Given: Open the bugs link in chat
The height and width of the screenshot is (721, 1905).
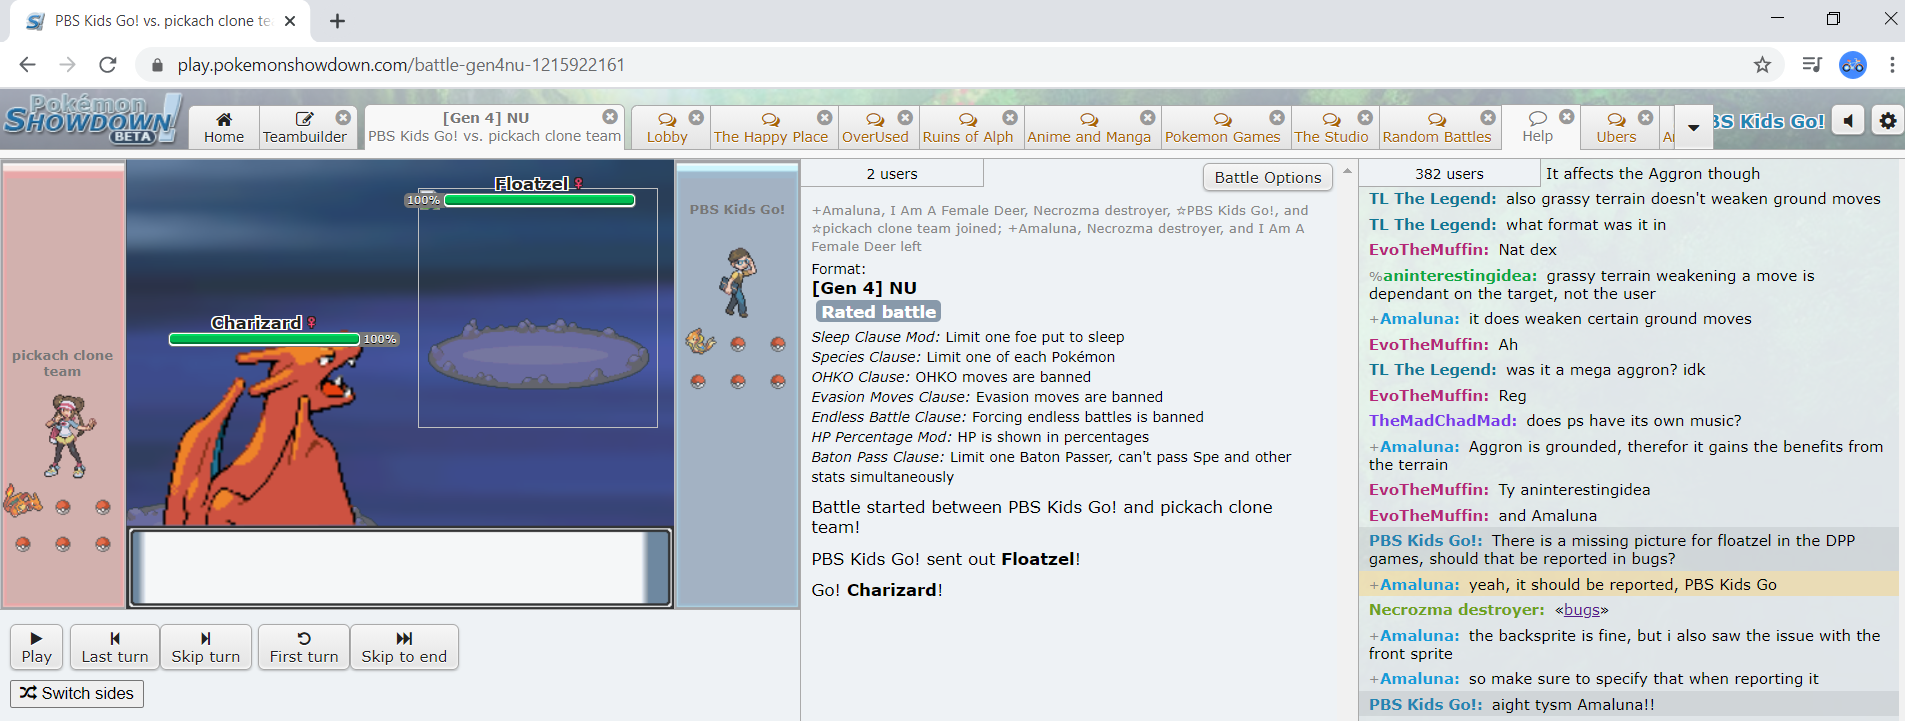Looking at the screenshot, I should pyautogui.click(x=1582, y=610).
